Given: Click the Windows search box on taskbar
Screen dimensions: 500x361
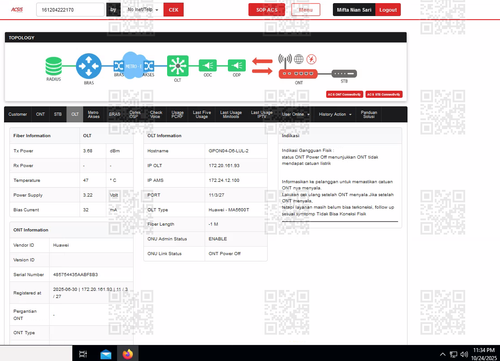Looking at the screenshot, I should [x=36, y=353].
